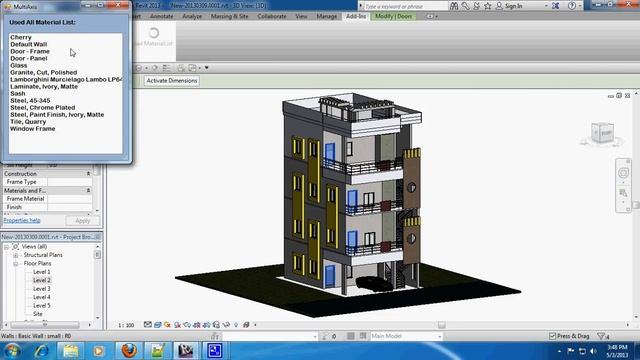Click the volume speaker tray icon
This screenshot has height=360, width=640.
pyautogui.click(x=593, y=351)
